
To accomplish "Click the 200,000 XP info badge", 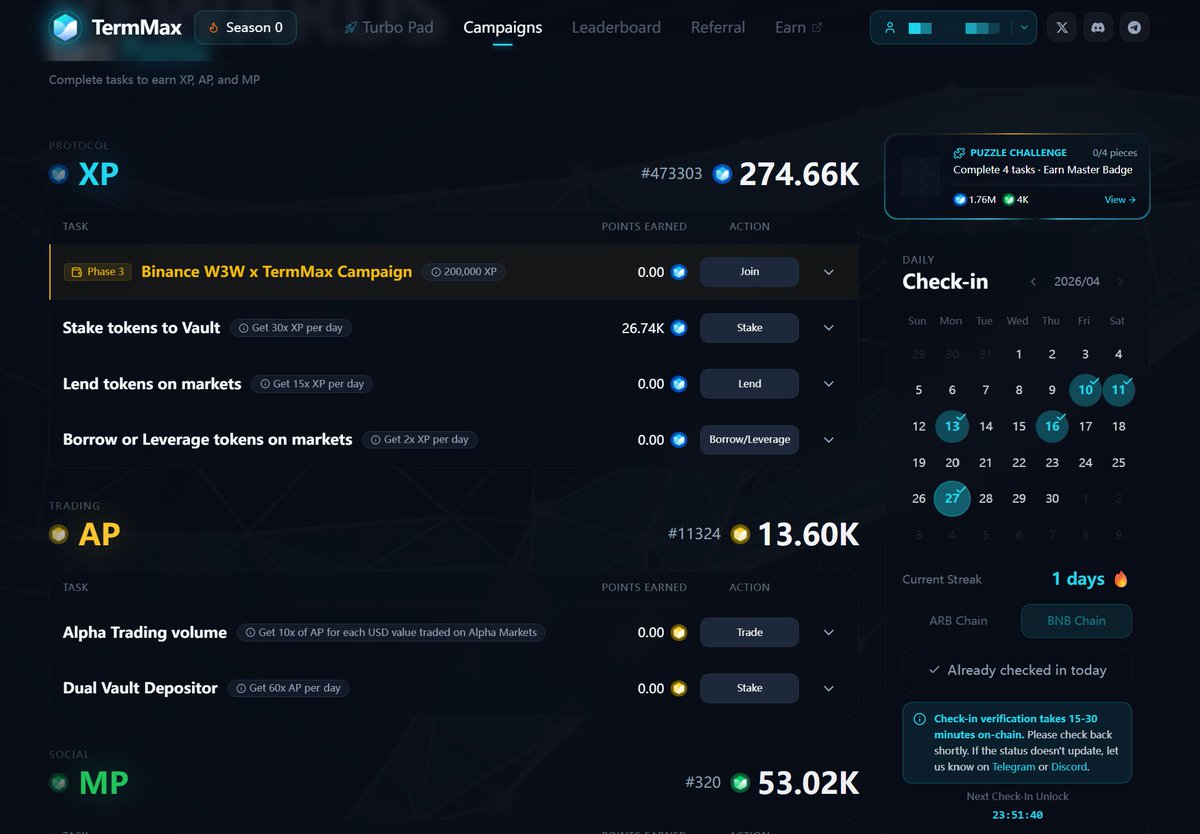I will point(463,272).
